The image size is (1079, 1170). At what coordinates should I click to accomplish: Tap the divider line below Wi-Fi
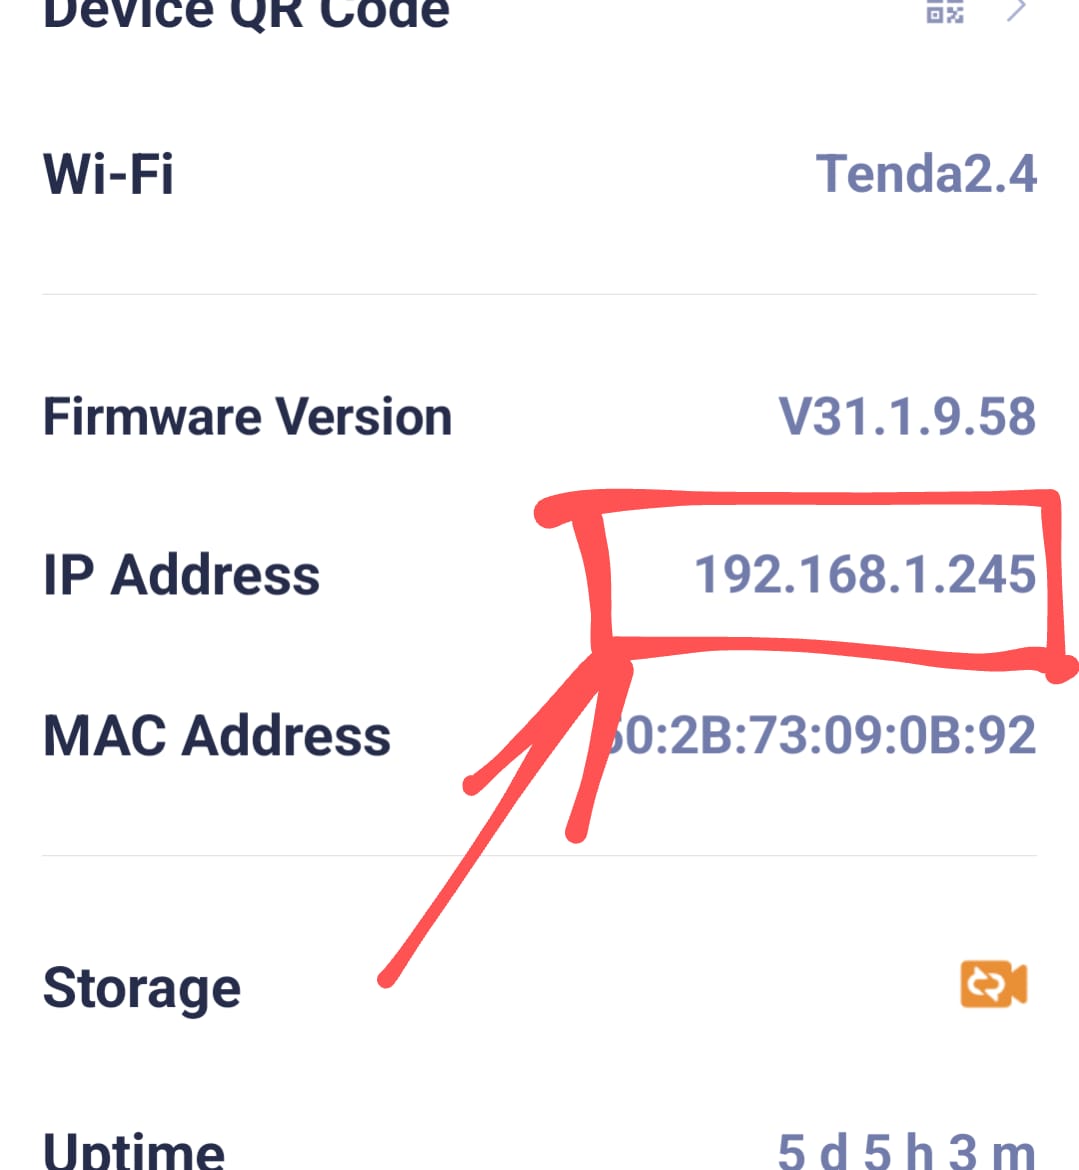pyautogui.click(x=540, y=294)
